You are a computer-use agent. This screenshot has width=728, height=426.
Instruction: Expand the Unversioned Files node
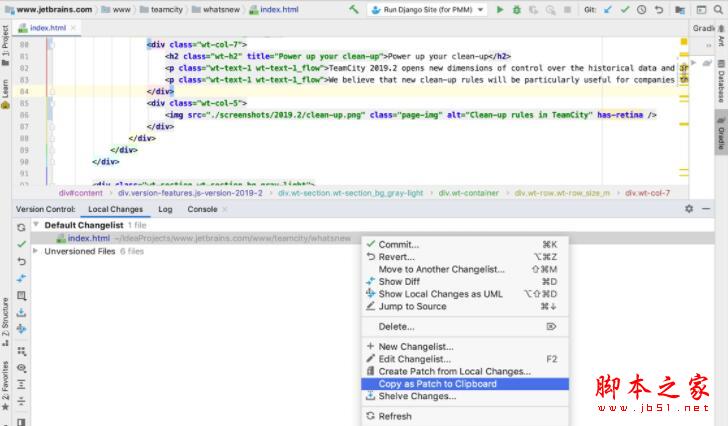coord(37,251)
